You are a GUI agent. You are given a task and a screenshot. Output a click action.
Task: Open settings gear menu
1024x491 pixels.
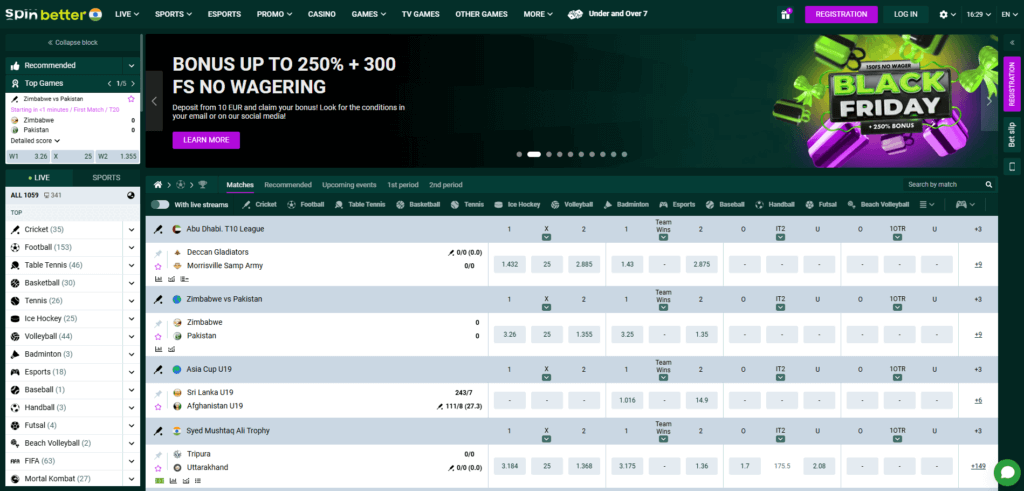(947, 14)
